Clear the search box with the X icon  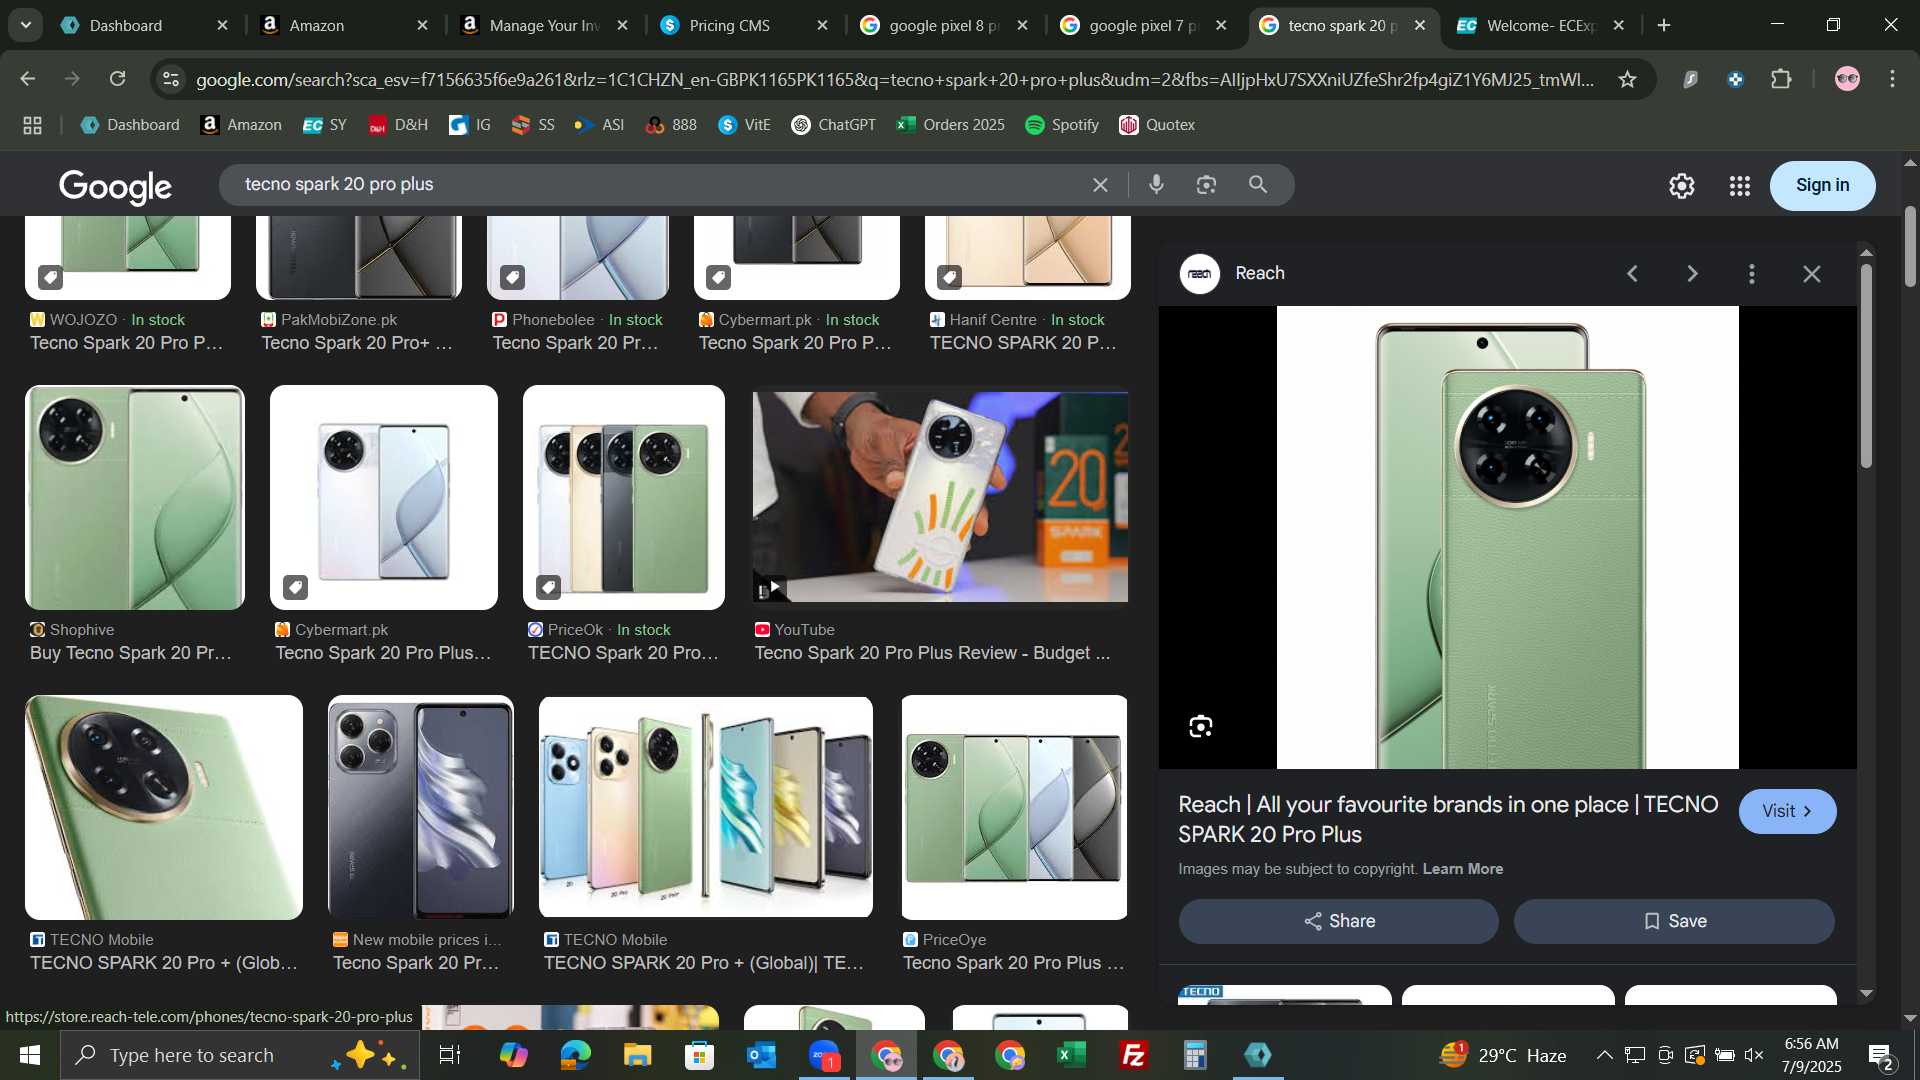click(1100, 185)
